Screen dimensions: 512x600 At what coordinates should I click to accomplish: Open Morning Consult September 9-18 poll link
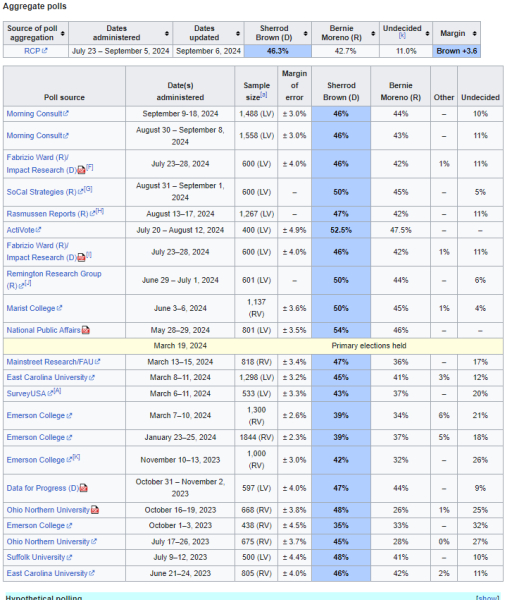38,114
